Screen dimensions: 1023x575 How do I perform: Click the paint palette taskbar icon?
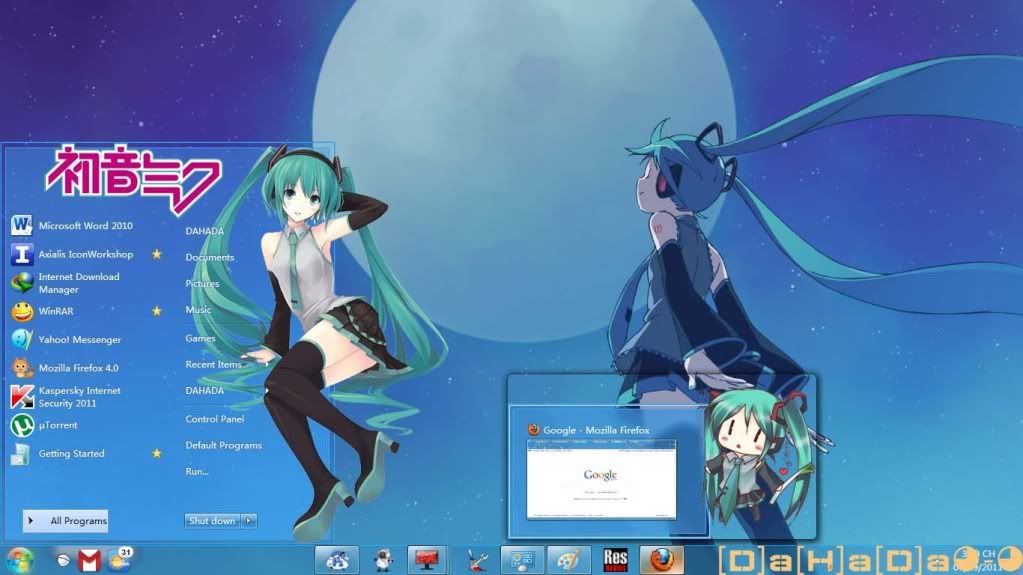click(x=568, y=560)
